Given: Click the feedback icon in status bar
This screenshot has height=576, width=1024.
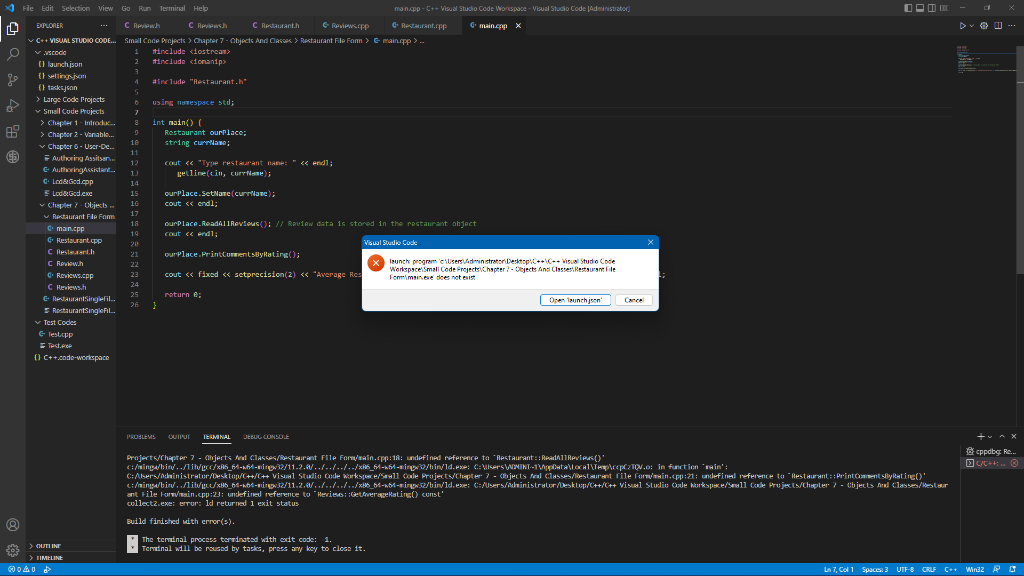Looking at the screenshot, I should 996,569.
